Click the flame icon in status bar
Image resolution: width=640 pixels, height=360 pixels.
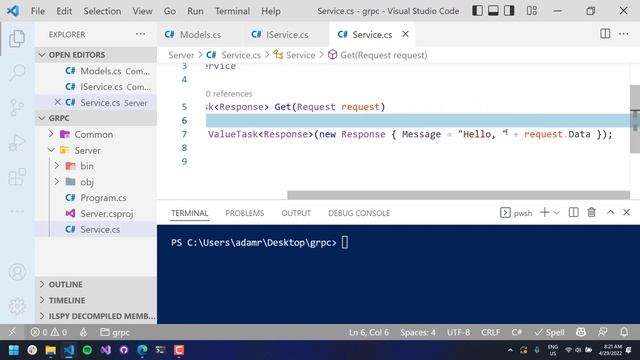pyautogui.click(x=83, y=332)
